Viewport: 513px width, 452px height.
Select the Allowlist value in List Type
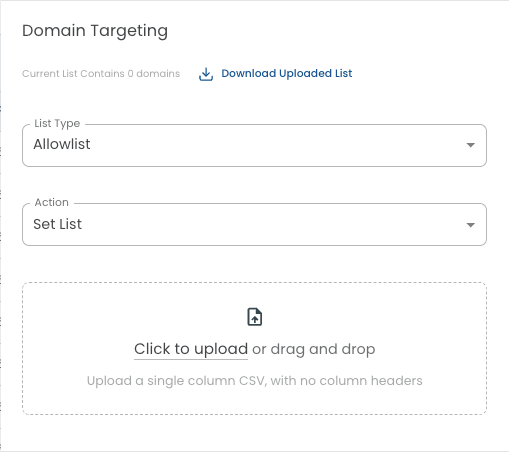pos(62,144)
